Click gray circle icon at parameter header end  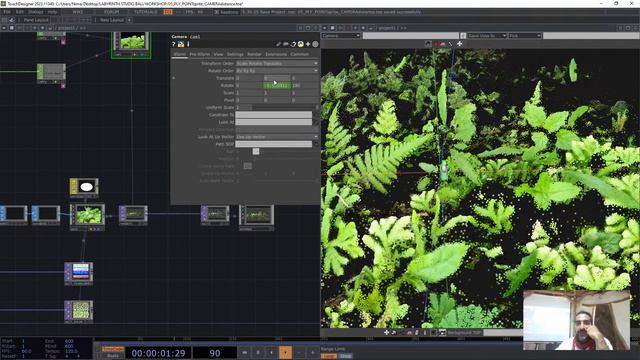pos(315,44)
